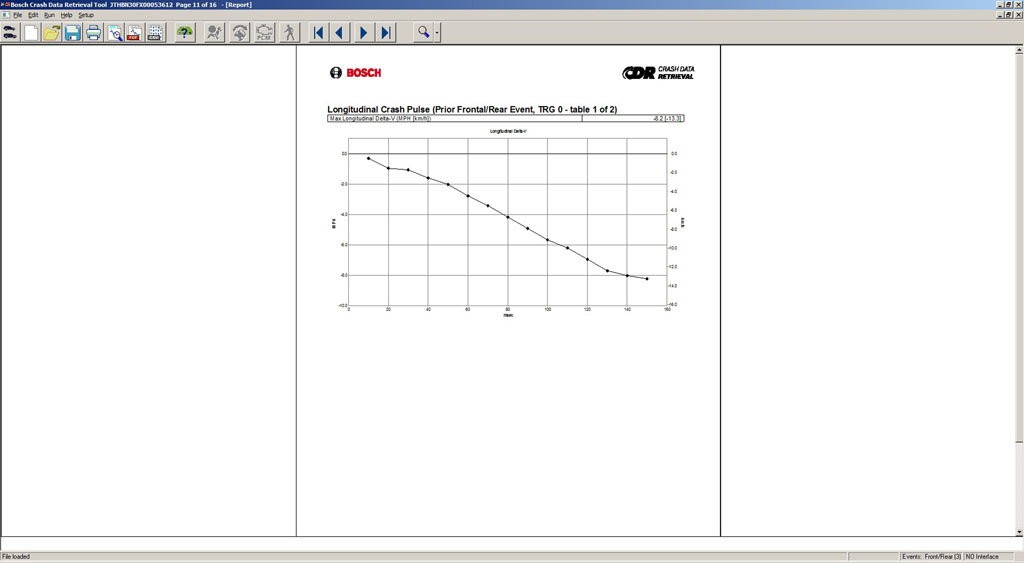This screenshot has height=563, width=1024.
Task: Export the report to PDF
Action: [133, 33]
